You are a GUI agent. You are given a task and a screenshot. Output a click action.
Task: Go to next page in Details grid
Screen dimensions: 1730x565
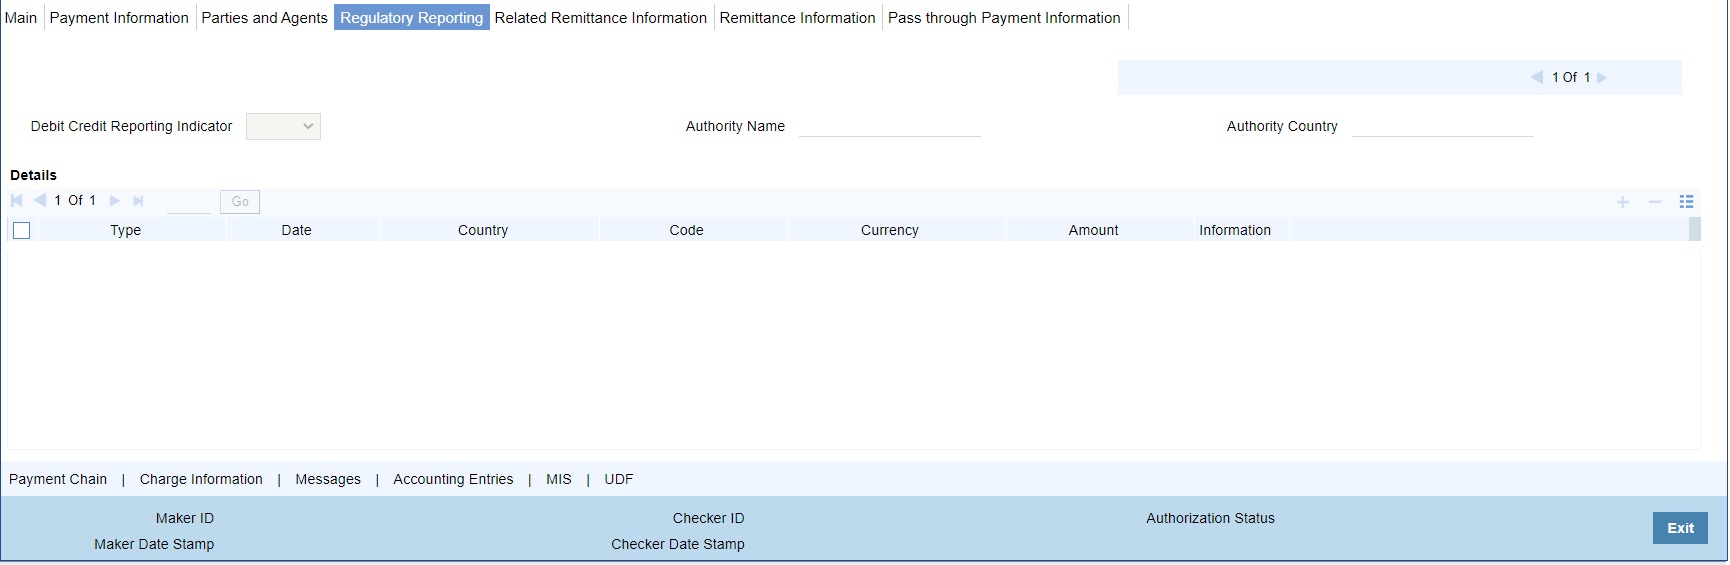(115, 201)
